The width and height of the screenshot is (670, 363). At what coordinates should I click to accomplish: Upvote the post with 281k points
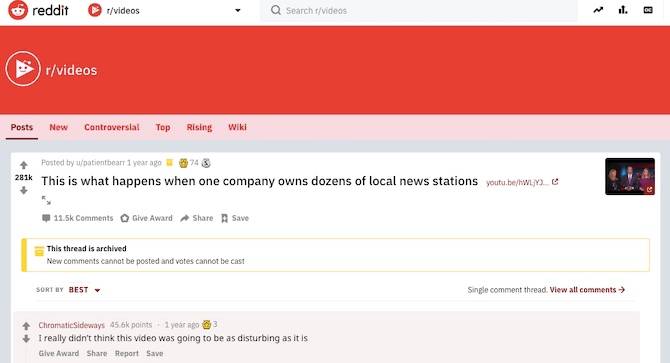click(24, 165)
